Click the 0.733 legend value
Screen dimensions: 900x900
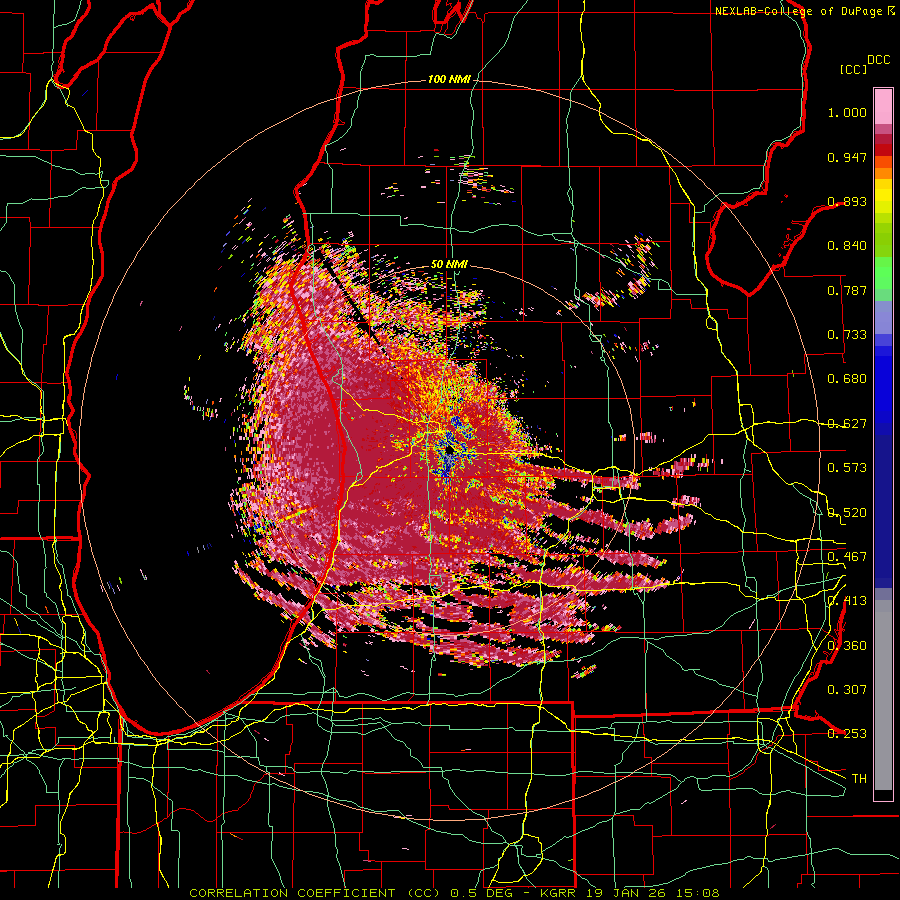click(x=847, y=335)
